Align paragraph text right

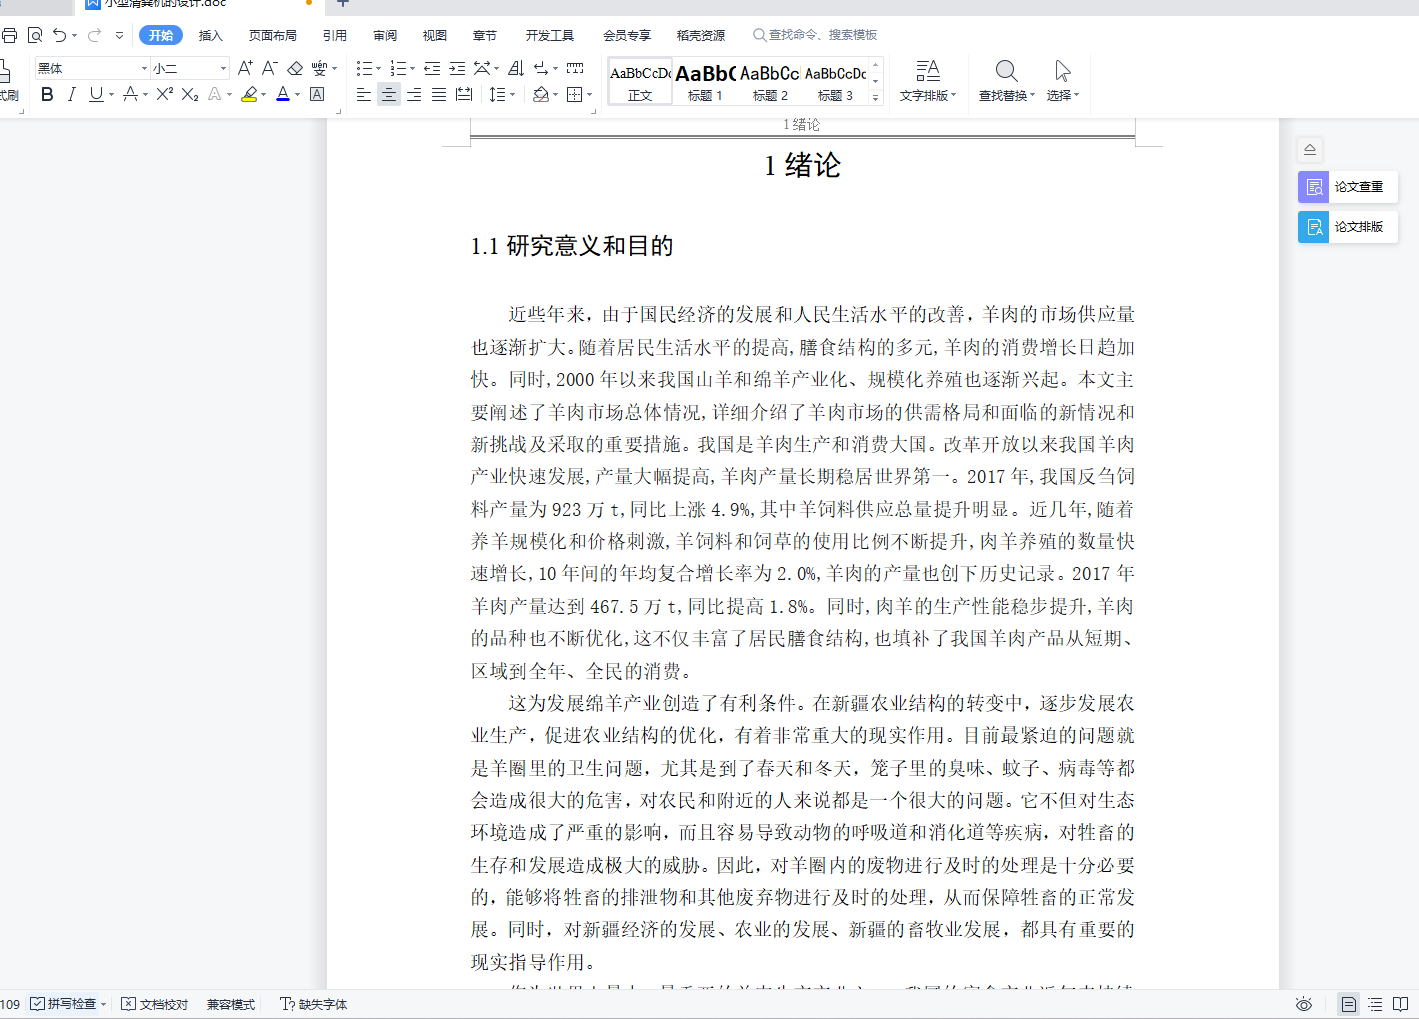414,94
